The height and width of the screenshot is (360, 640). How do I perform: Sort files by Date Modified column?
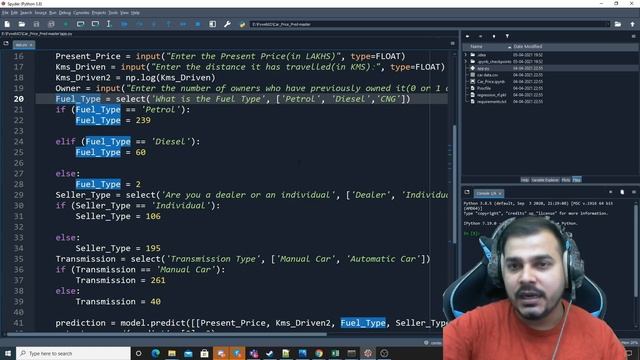[x=528, y=47]
